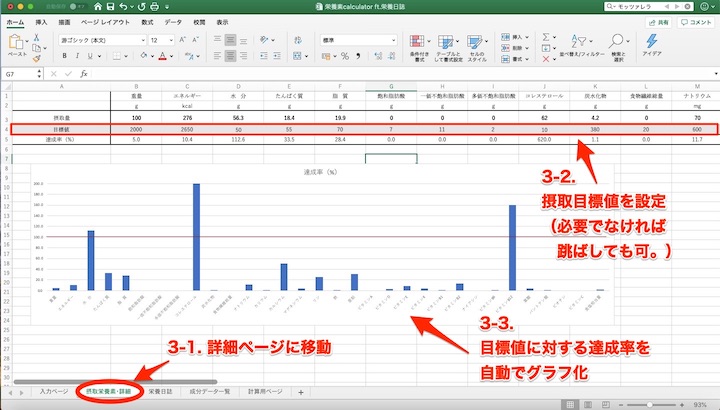Open テーブルとして書式設定 table formatting
Viewport: 720px width, 410px height.
pos(448,48)
